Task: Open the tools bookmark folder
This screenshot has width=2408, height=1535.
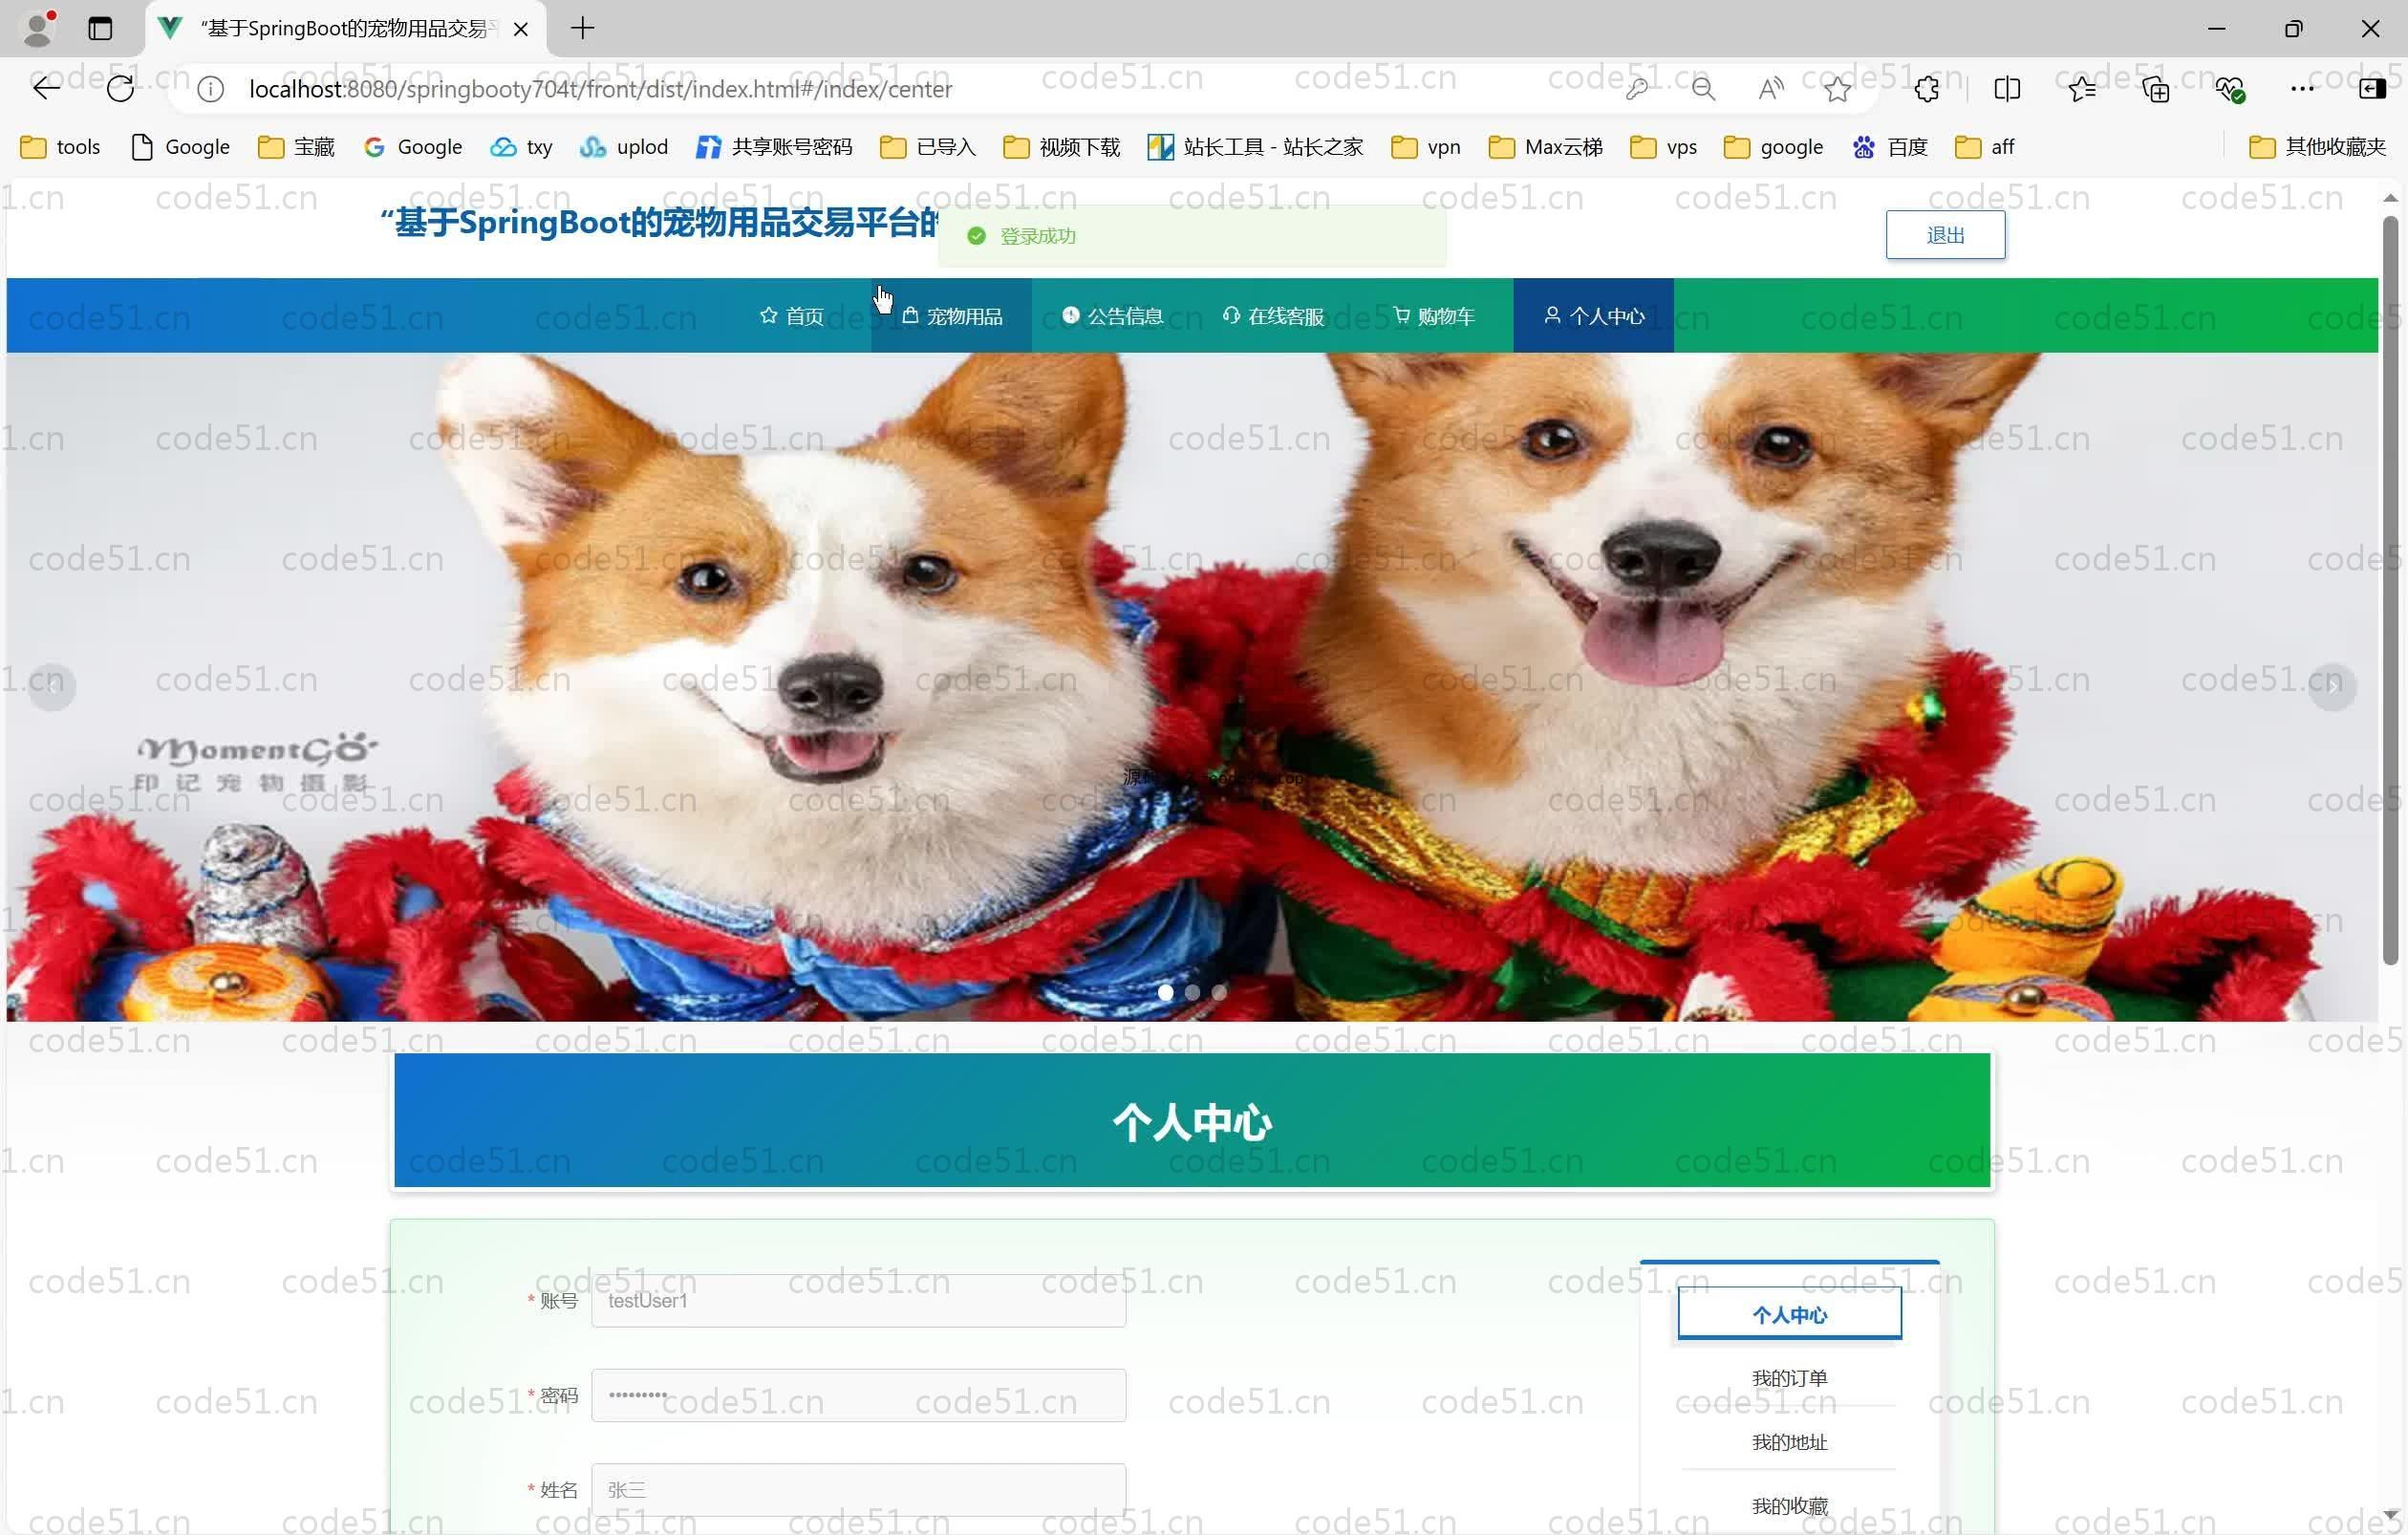Action: pos(60,147)
